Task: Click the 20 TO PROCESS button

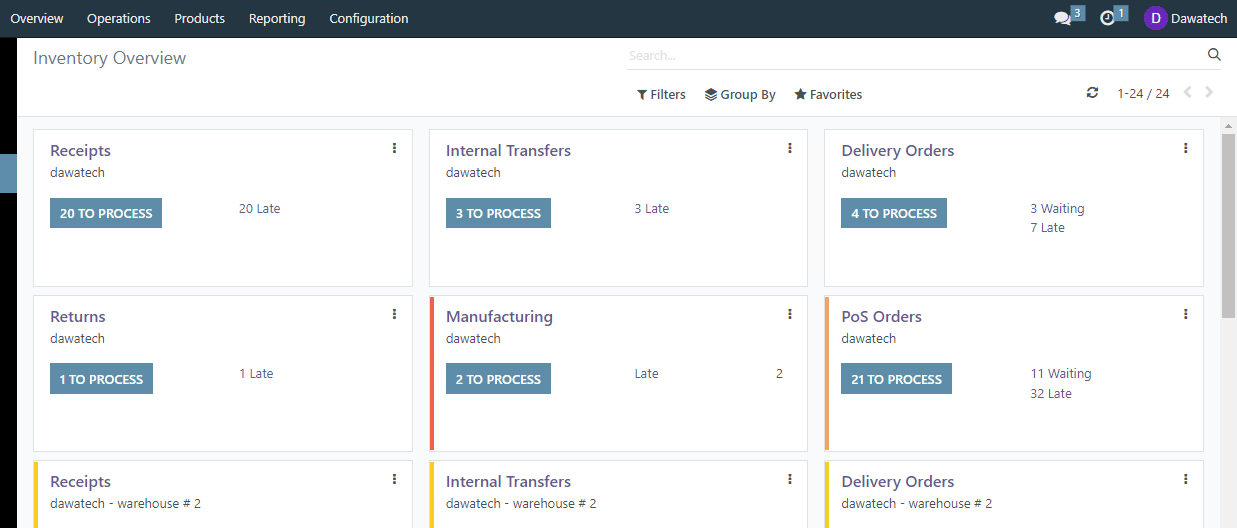Action: 106,213
